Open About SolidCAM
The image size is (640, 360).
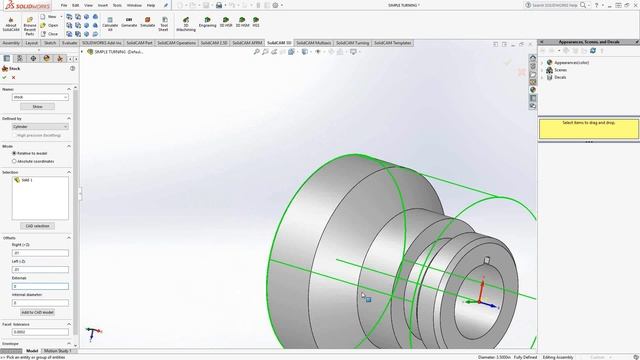coord(11,24)
